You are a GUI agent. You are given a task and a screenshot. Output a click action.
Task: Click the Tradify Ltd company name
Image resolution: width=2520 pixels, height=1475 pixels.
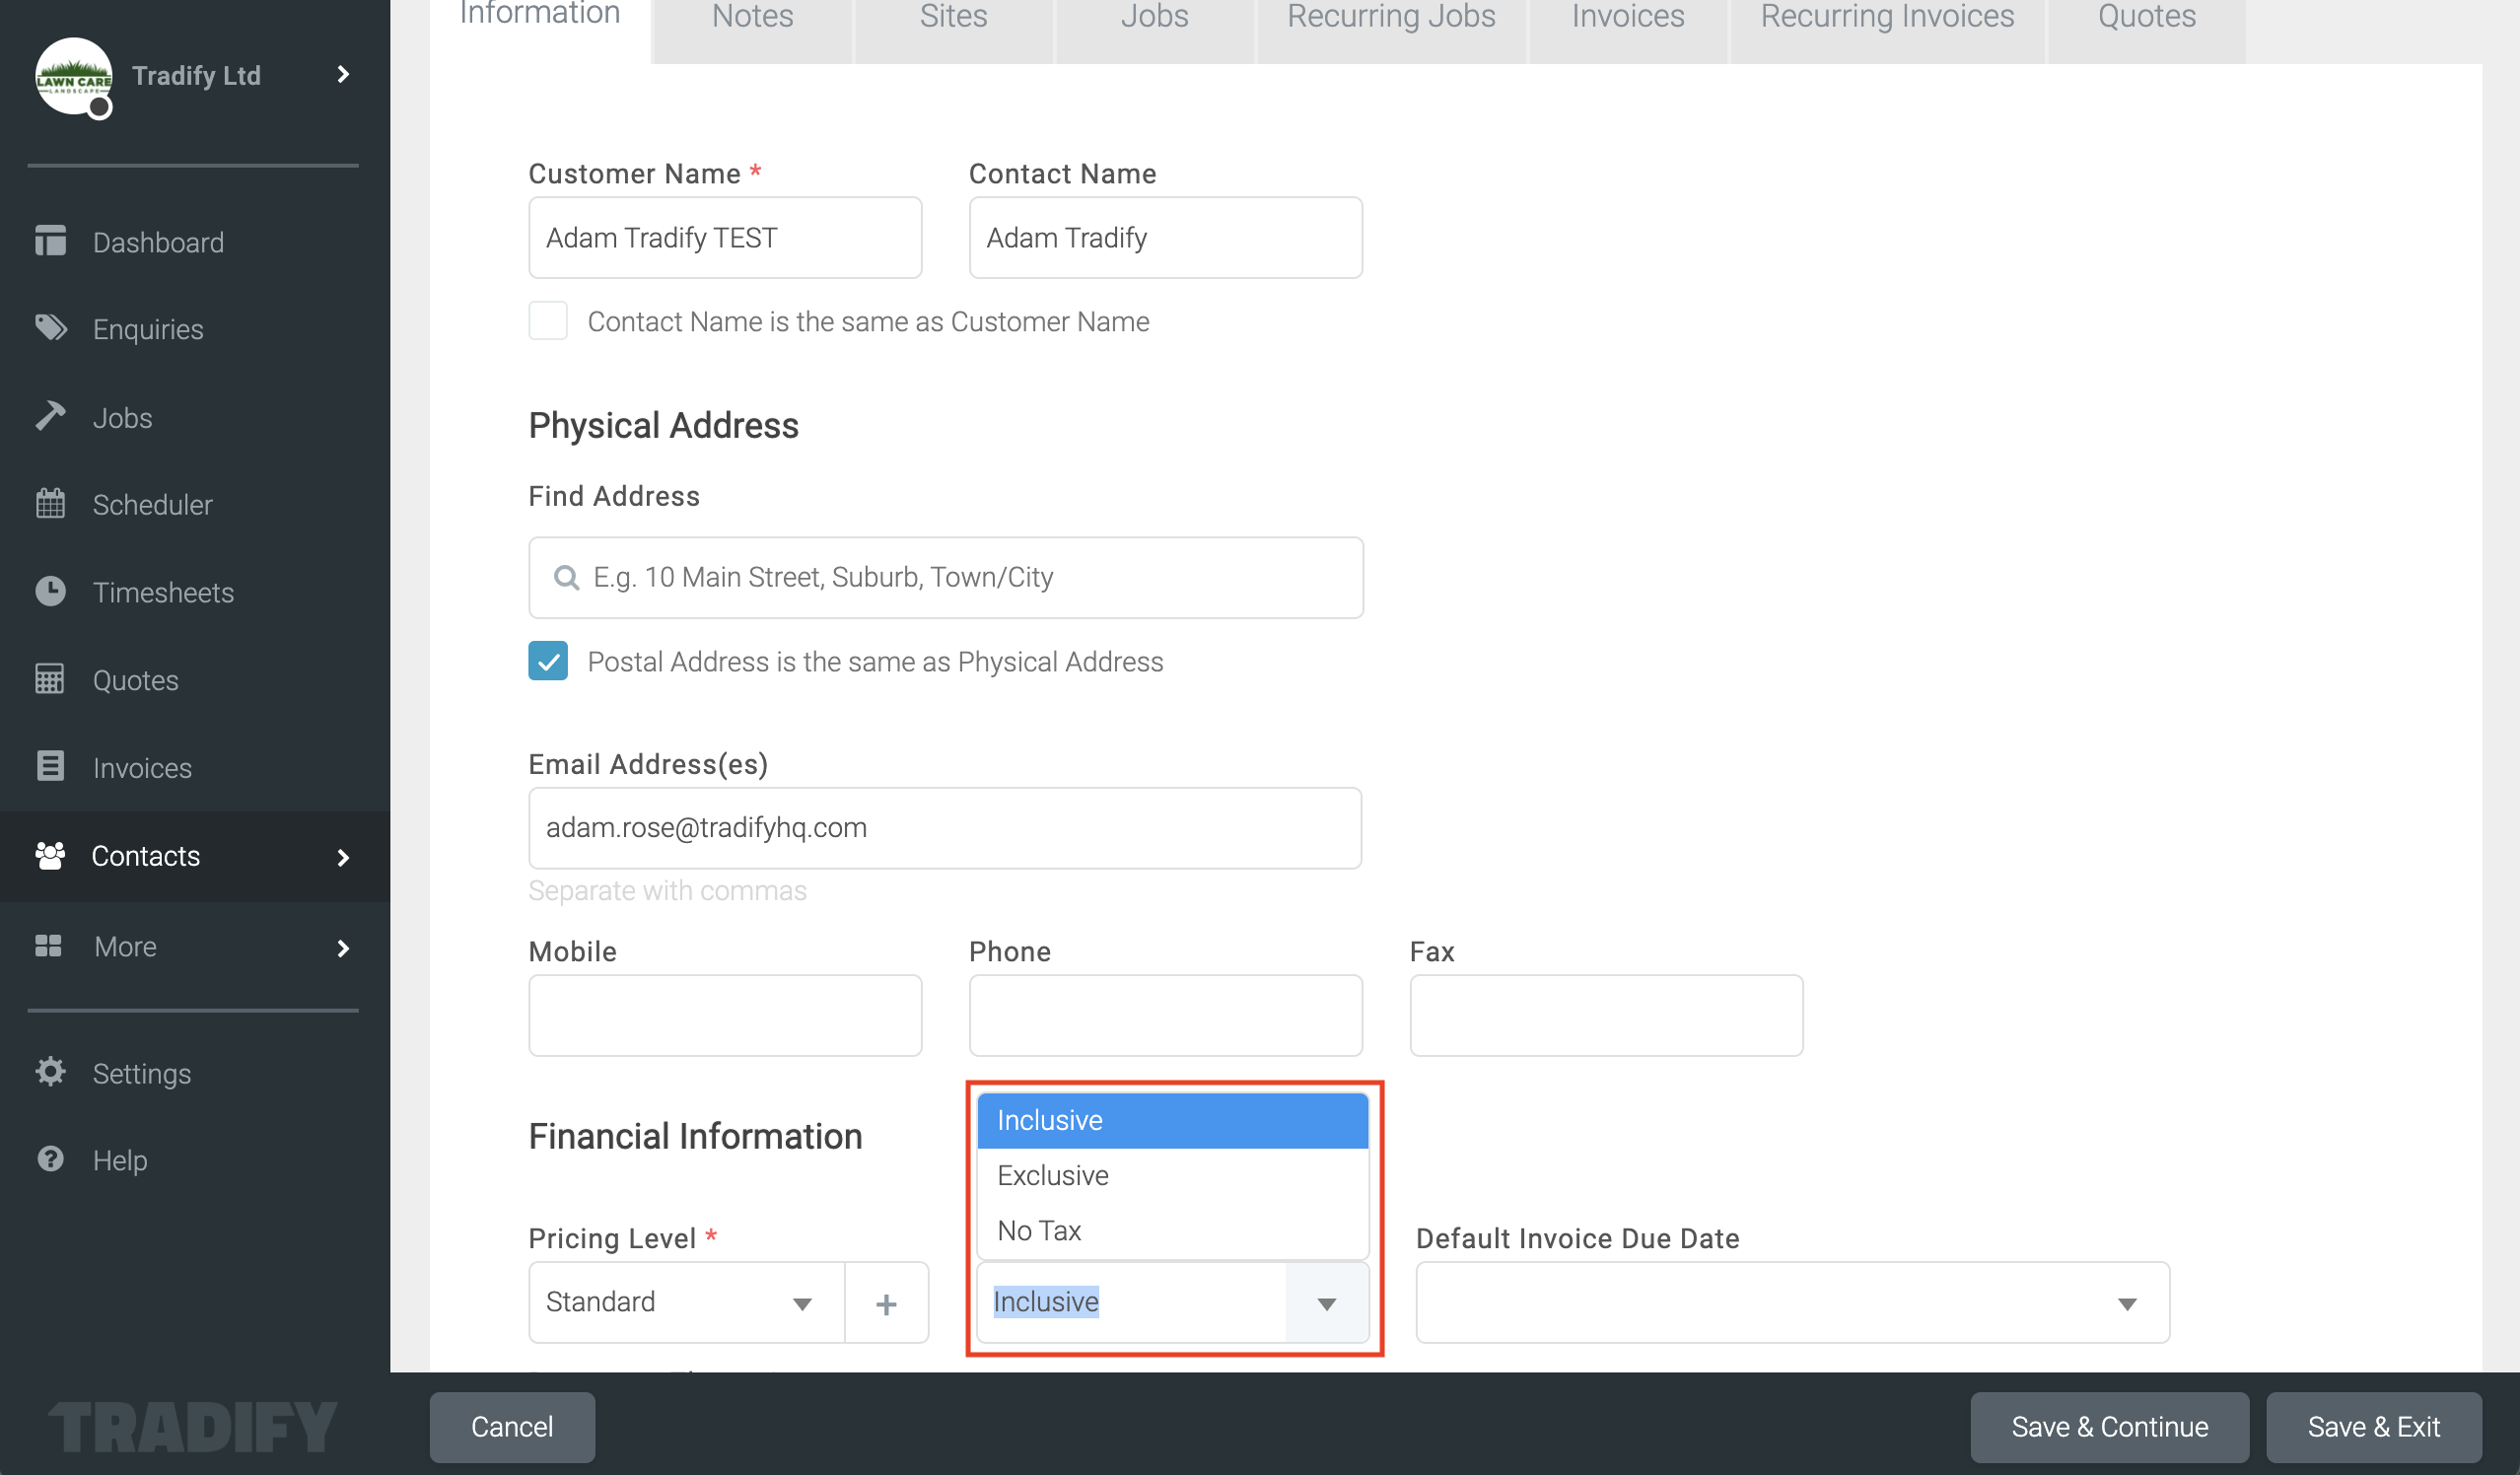(x=196, y=75)
